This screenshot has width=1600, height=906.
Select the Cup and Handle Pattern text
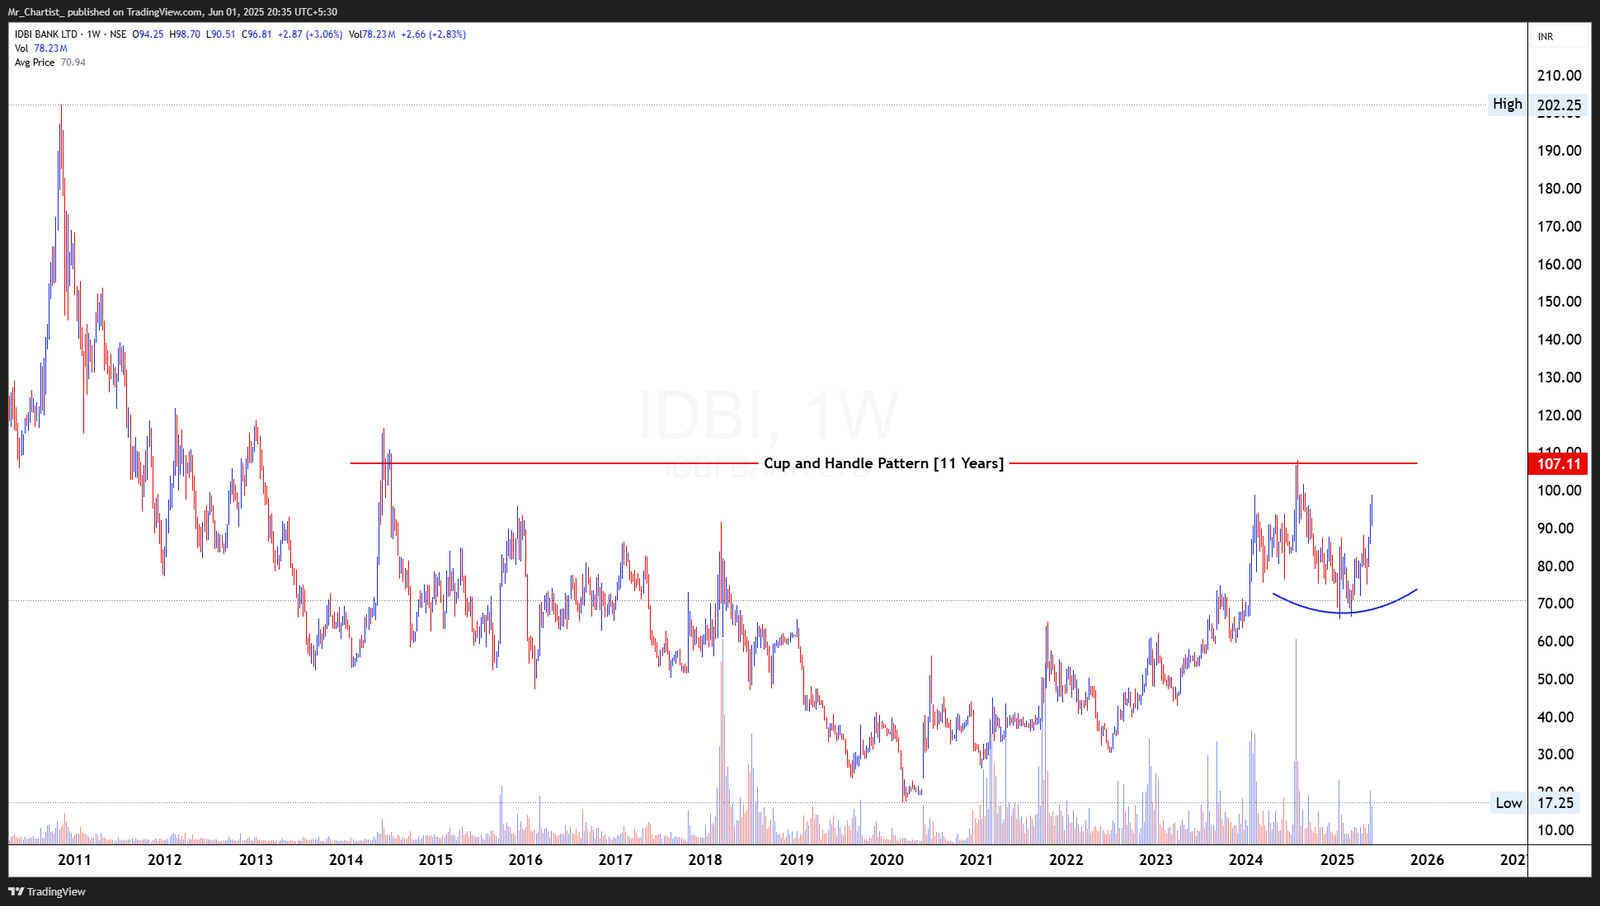click(x=884, y=463)
